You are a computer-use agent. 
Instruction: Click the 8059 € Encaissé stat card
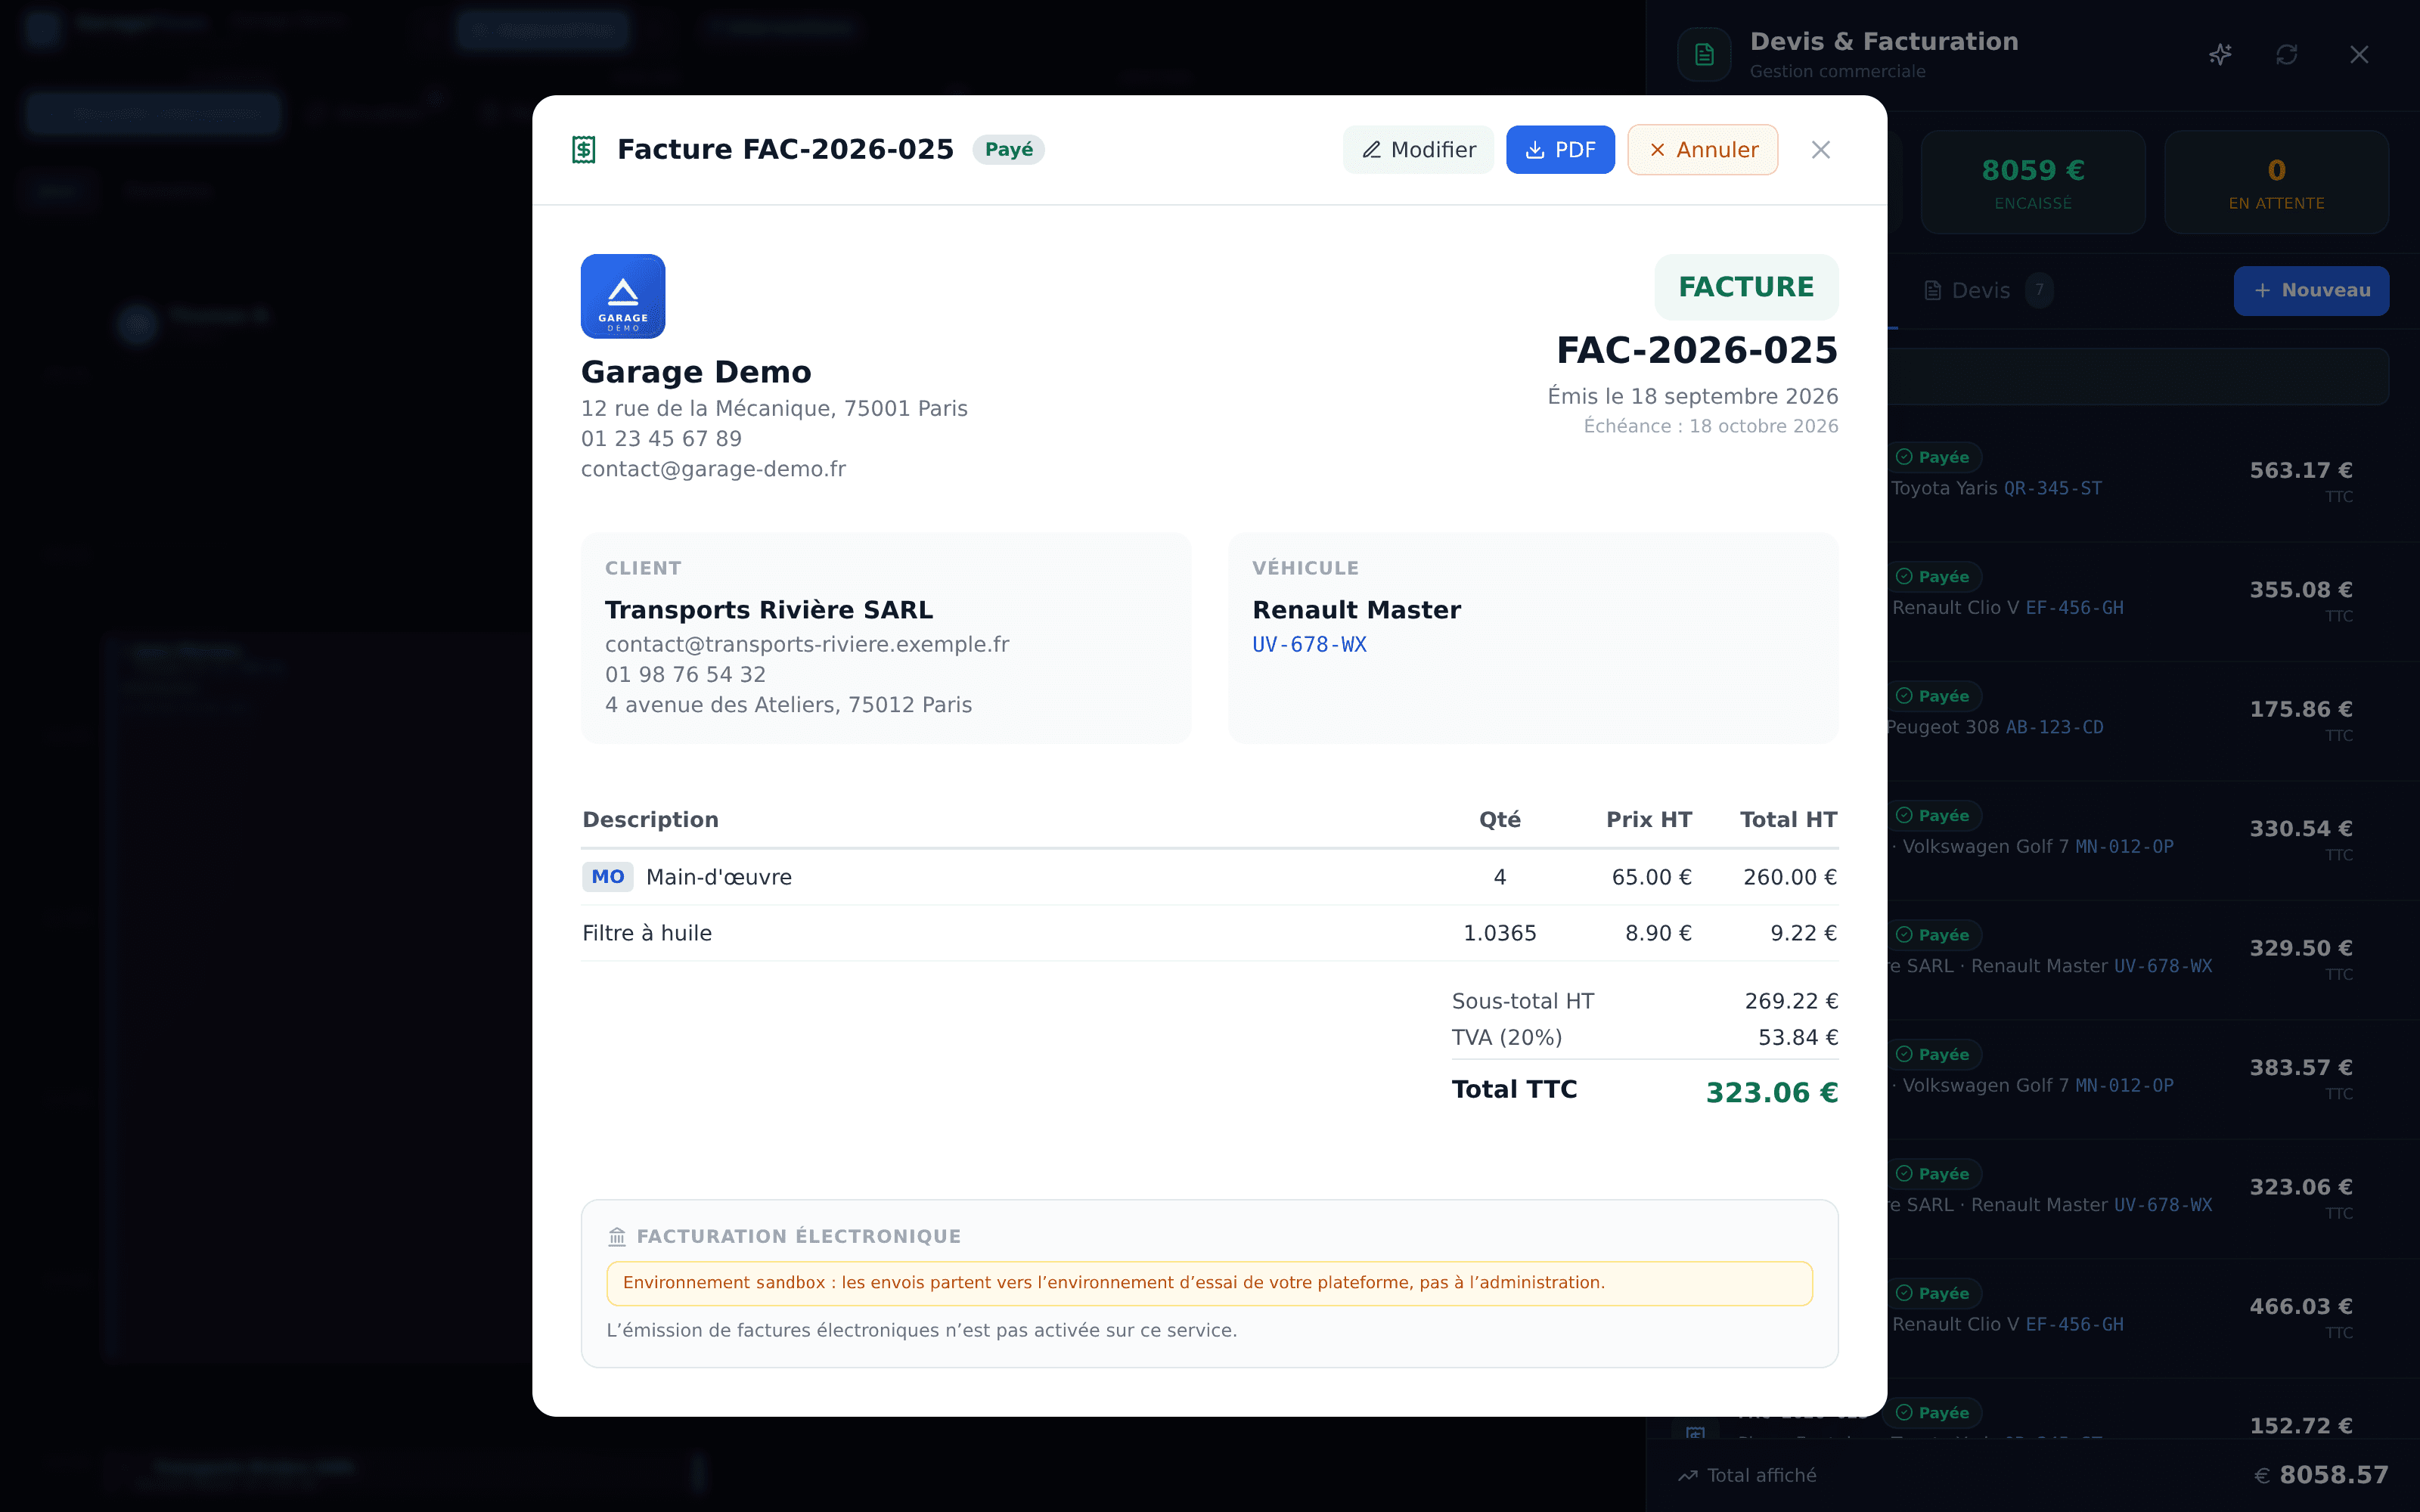[x=2033, y=182]
